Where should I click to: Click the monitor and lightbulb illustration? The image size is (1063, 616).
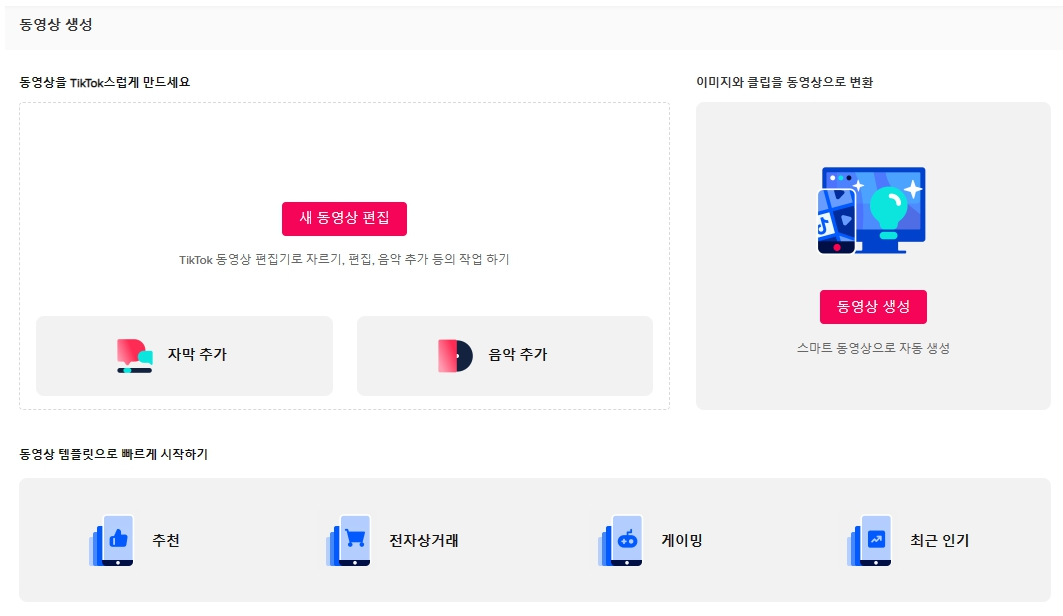[872, 210]
